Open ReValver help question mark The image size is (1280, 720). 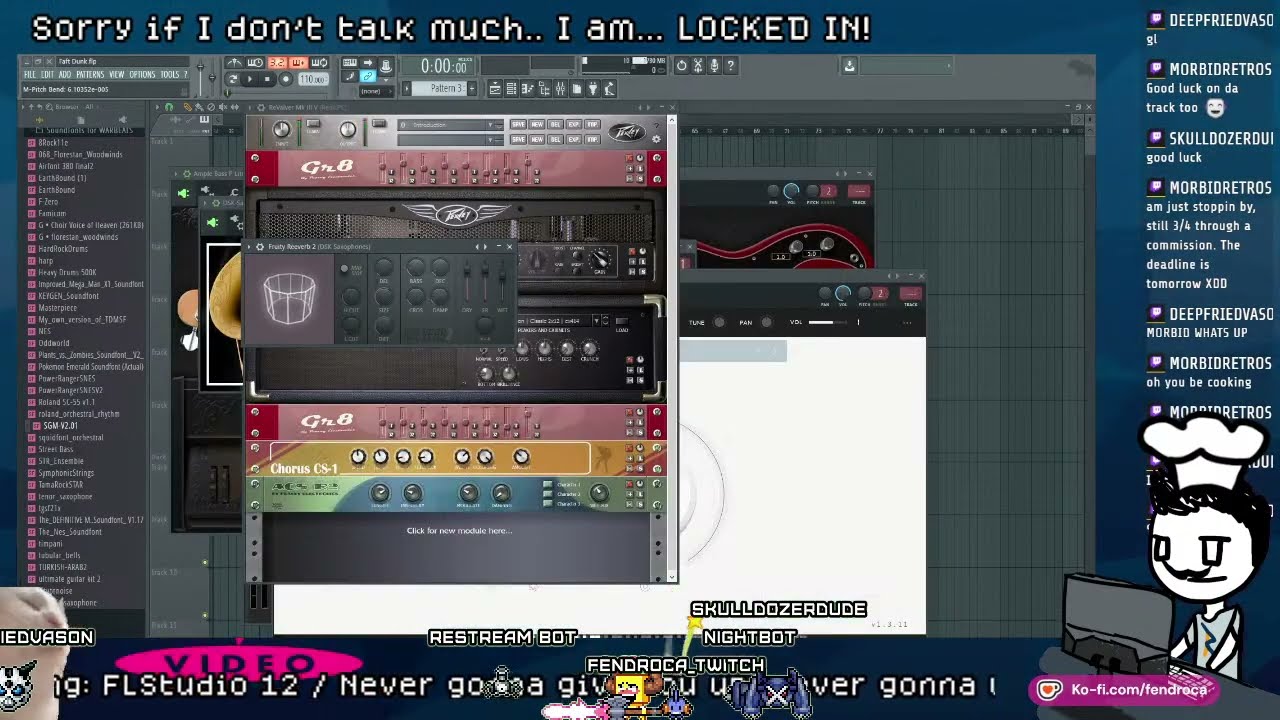657,125
